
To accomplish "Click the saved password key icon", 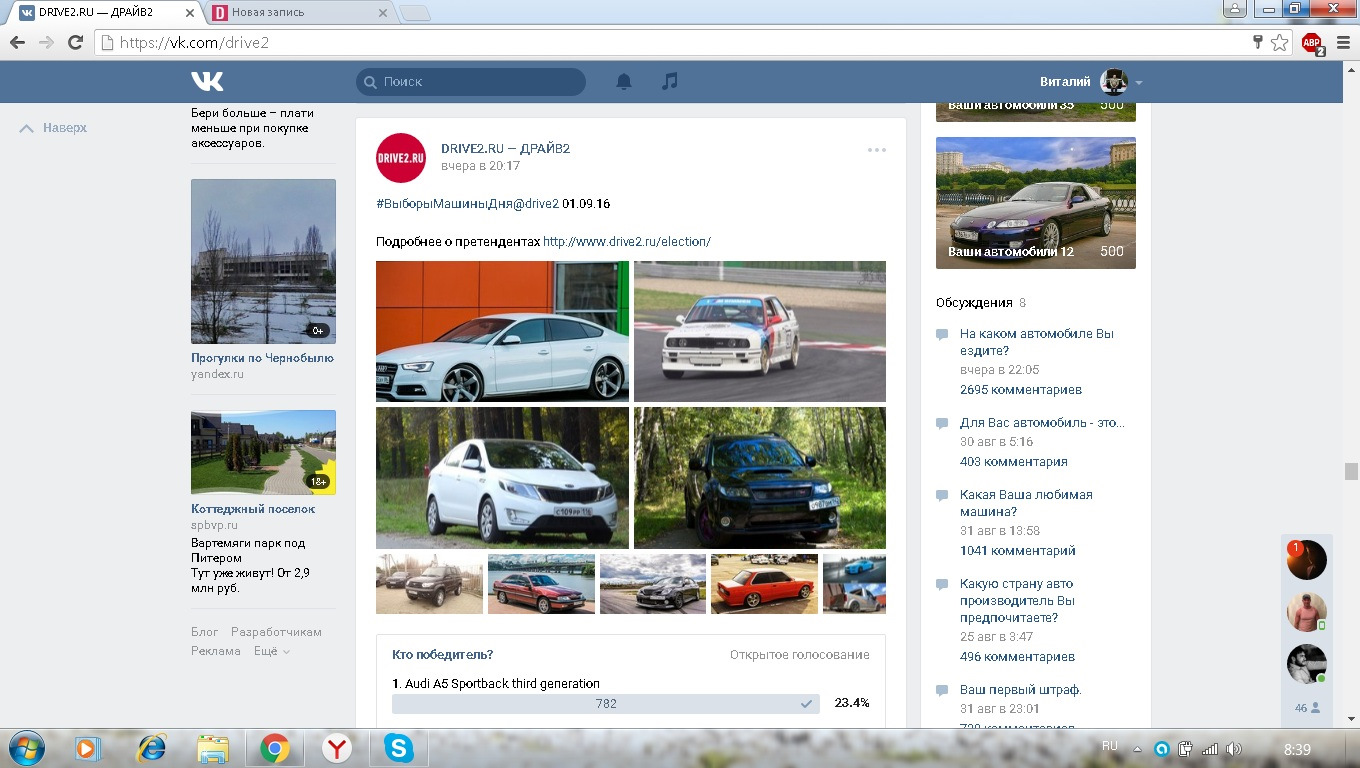I will click(1258, 42).
